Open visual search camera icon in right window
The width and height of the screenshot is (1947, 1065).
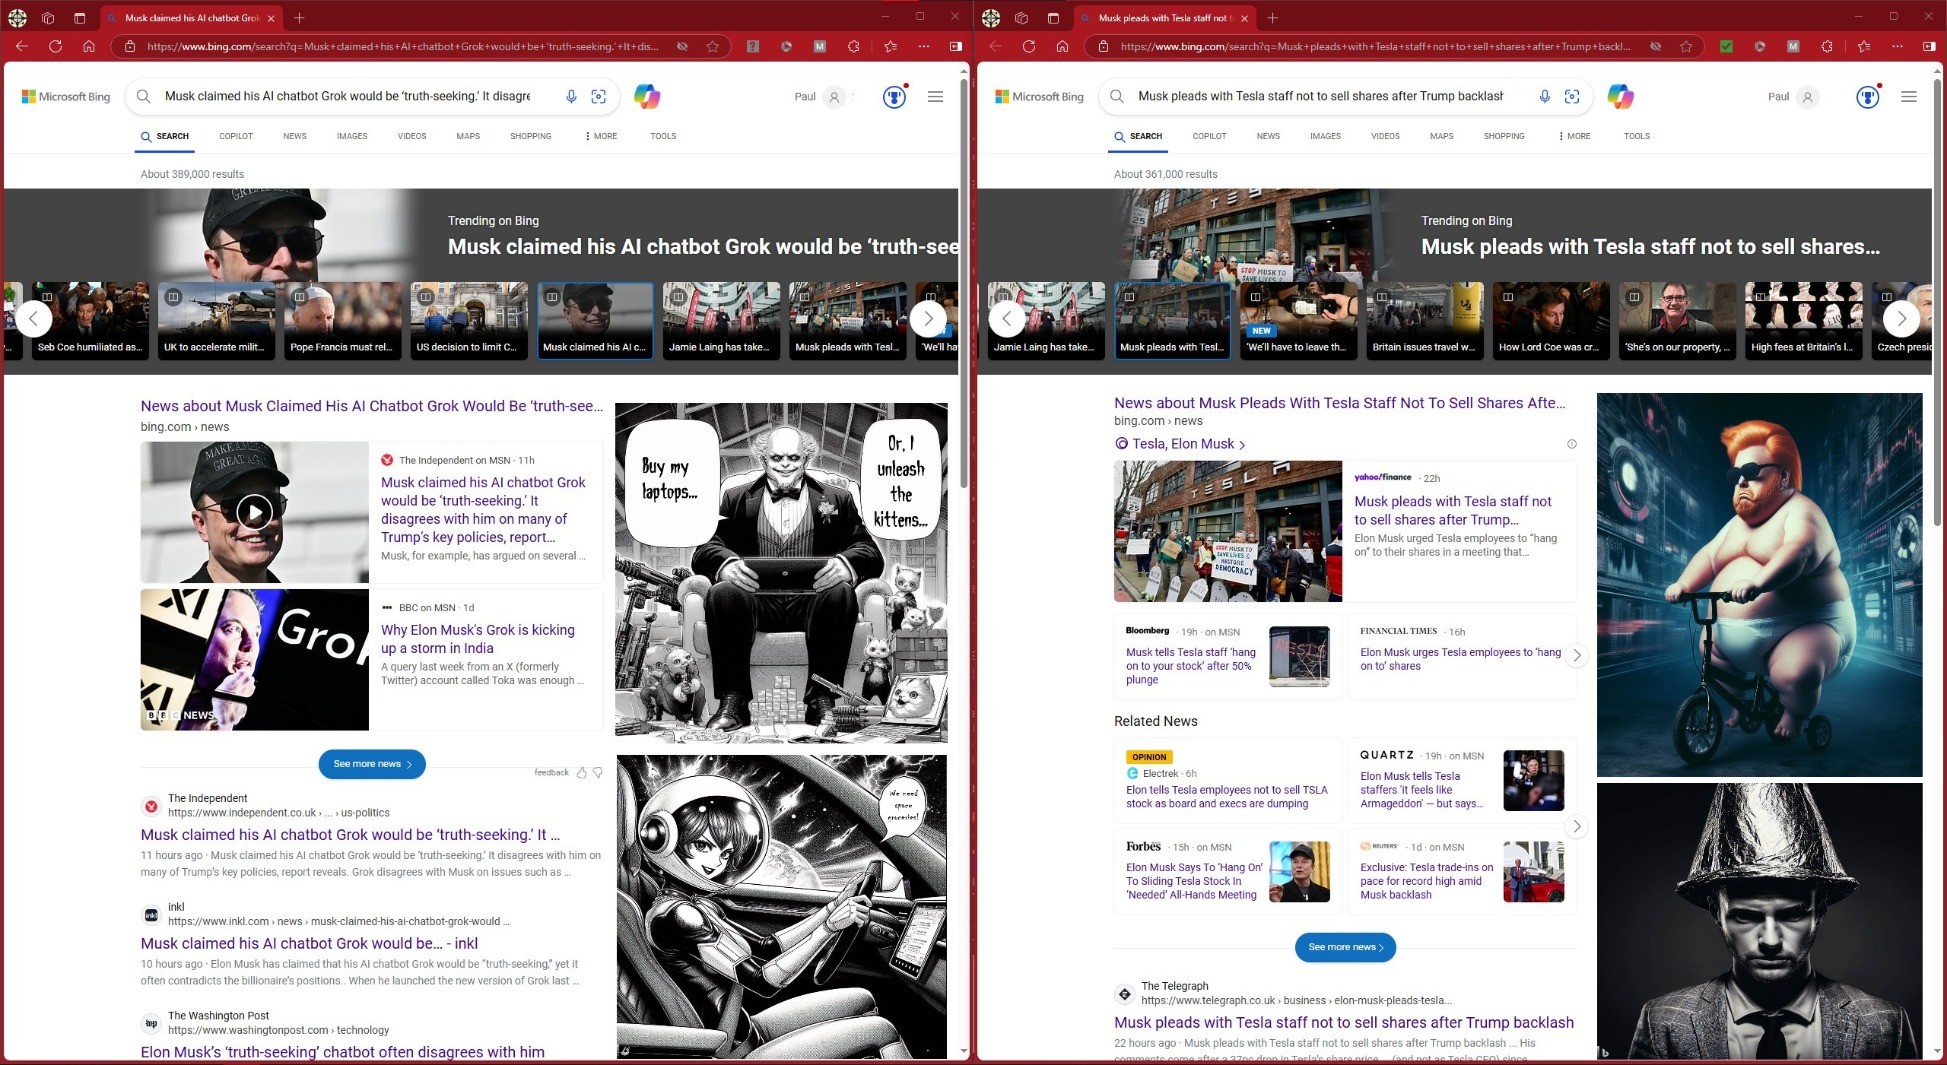(x=1572, y=96)
